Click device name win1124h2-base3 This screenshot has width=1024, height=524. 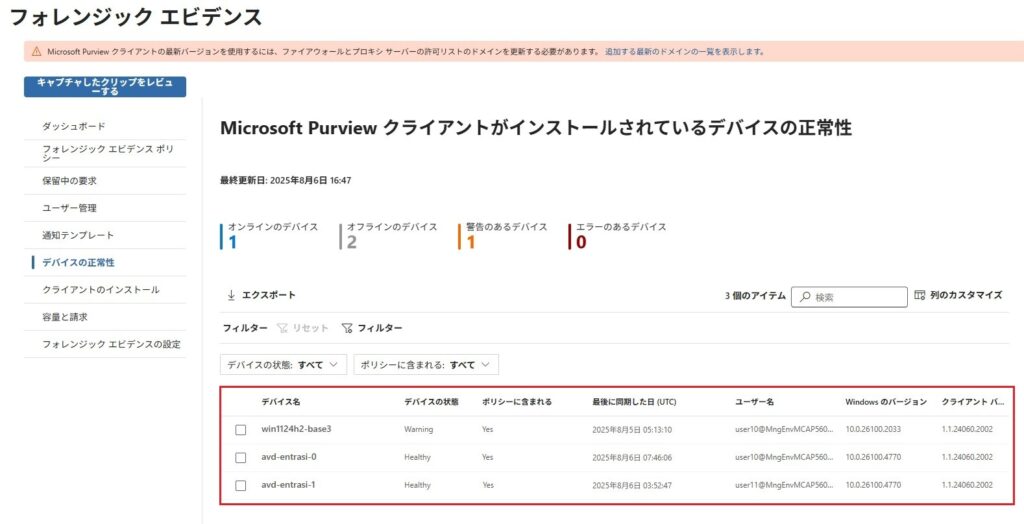point(296,429)
